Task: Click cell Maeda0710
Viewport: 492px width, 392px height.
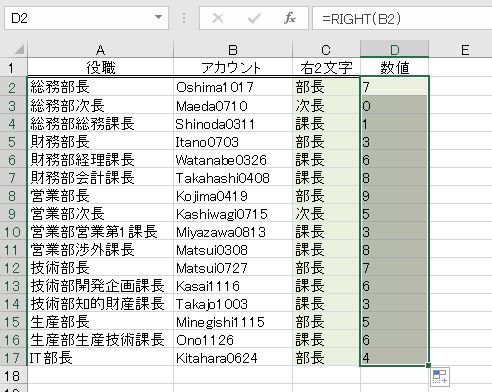Action: point(233,106)
